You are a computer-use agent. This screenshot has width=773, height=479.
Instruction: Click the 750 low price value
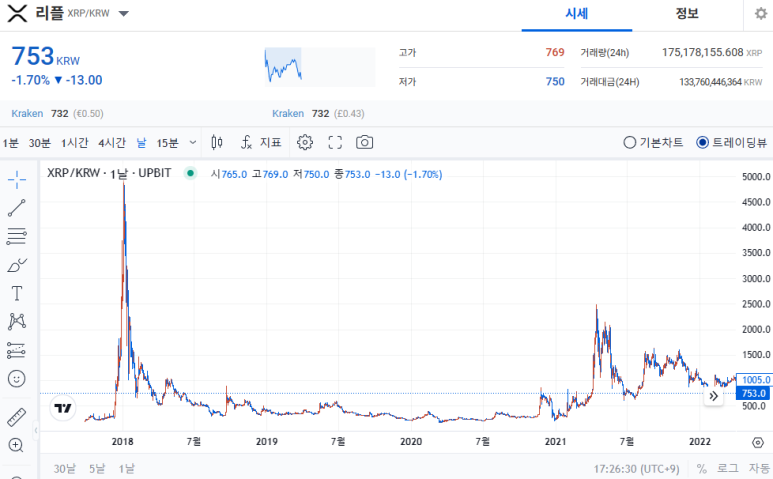point(555,81)
